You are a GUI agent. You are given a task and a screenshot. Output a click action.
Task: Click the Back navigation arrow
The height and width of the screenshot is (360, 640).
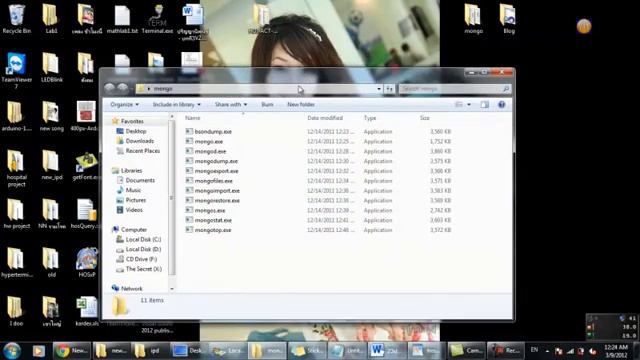109,88
